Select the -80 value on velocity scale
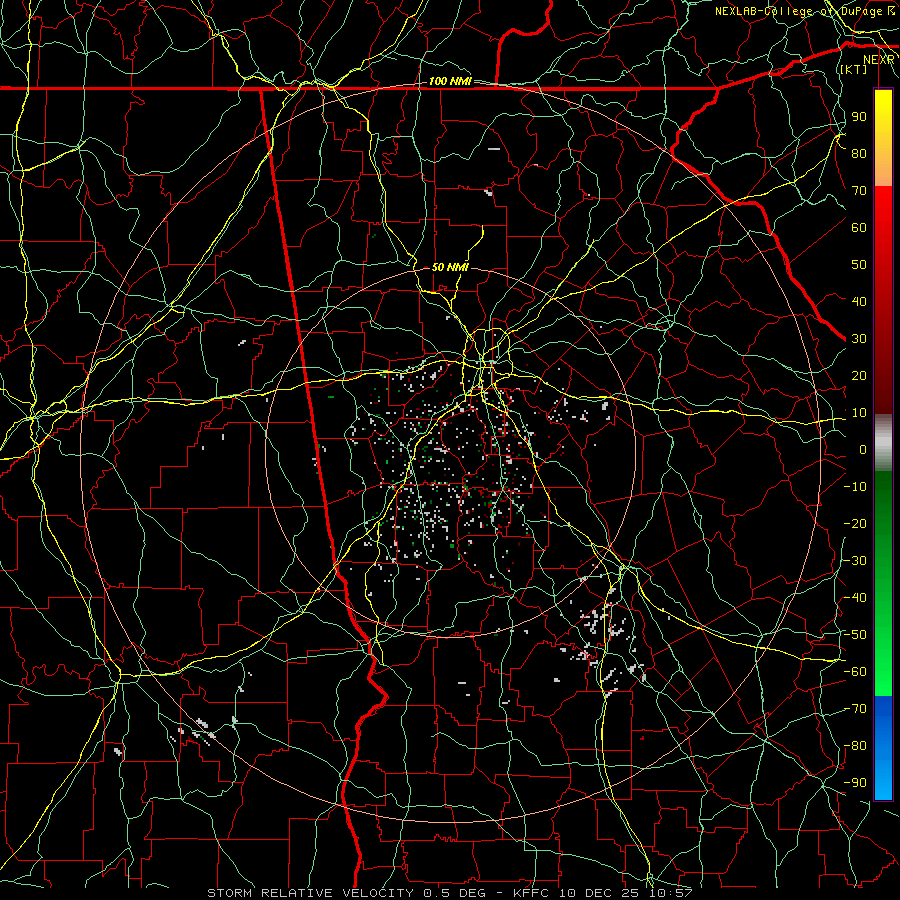The height and width of the screenshot is (900, 900). (x=855, y=746)
